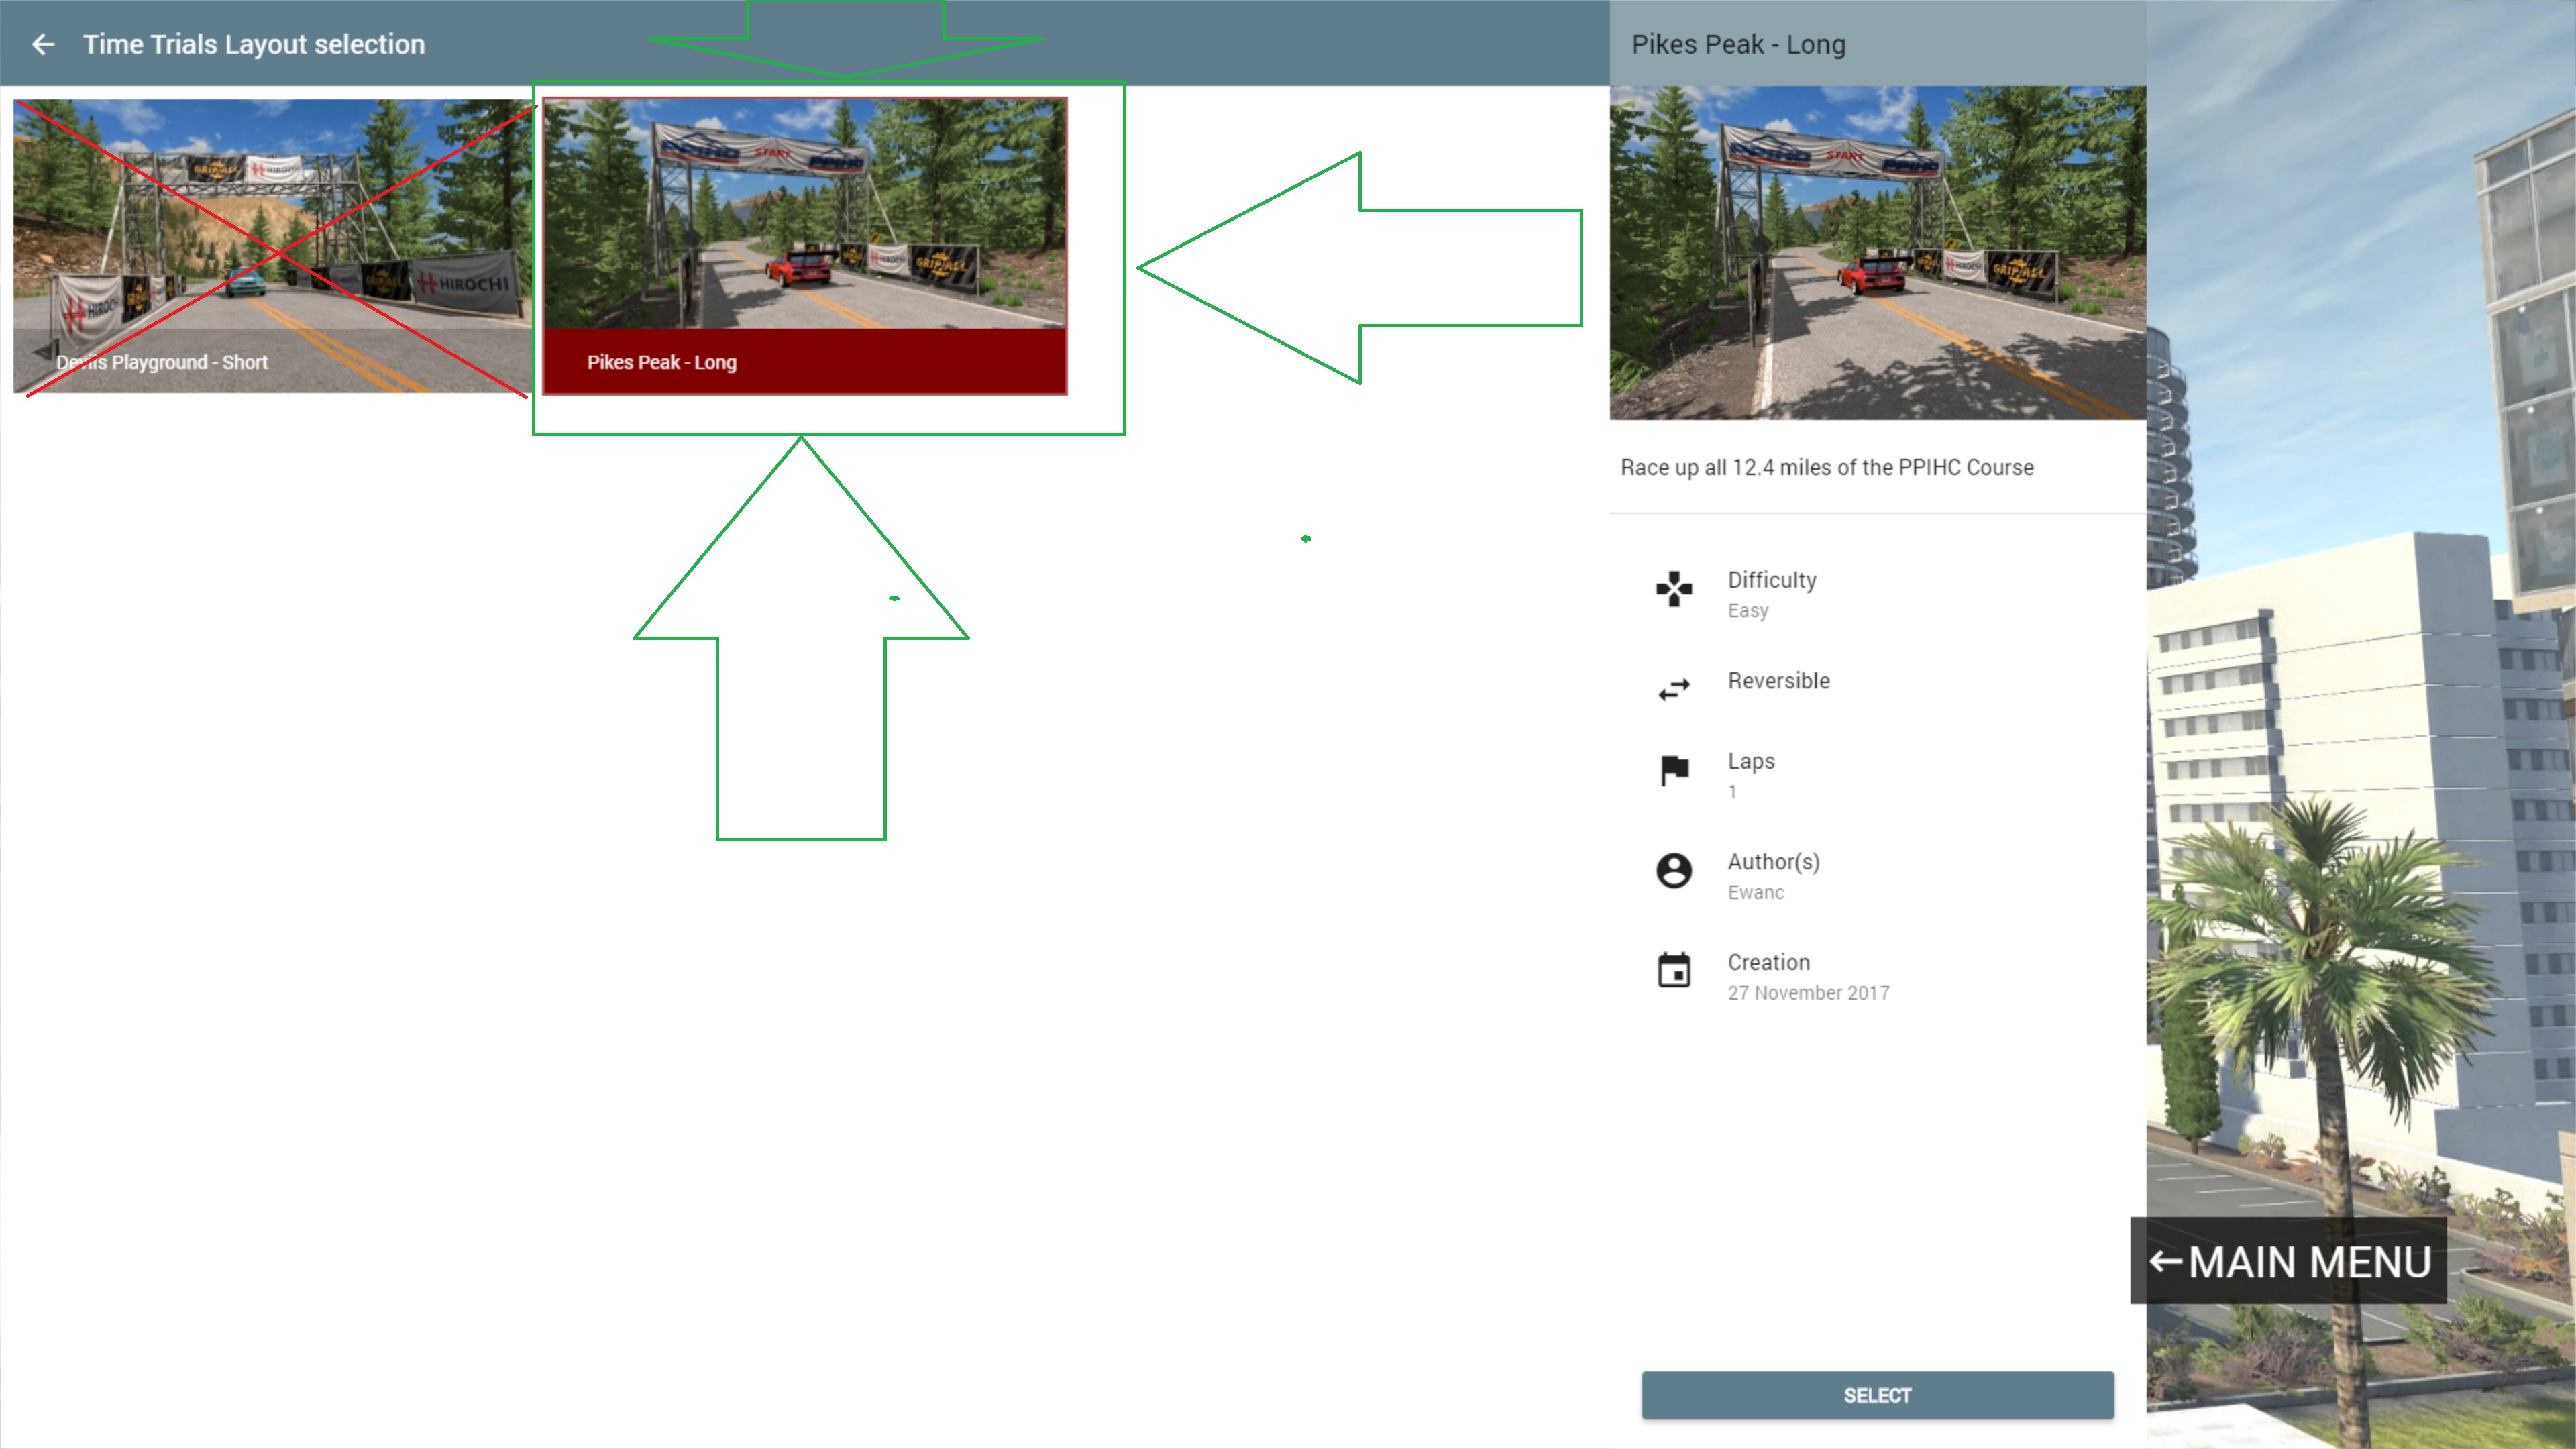Click the 'Easy' difficulty value

point(1748,610)
